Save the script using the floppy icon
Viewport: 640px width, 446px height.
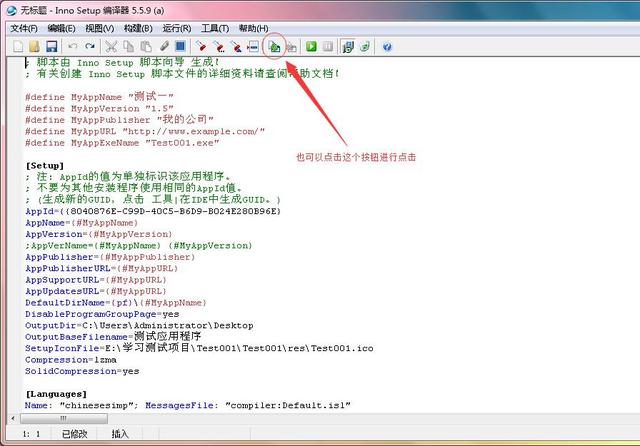[x=51, y=47]
